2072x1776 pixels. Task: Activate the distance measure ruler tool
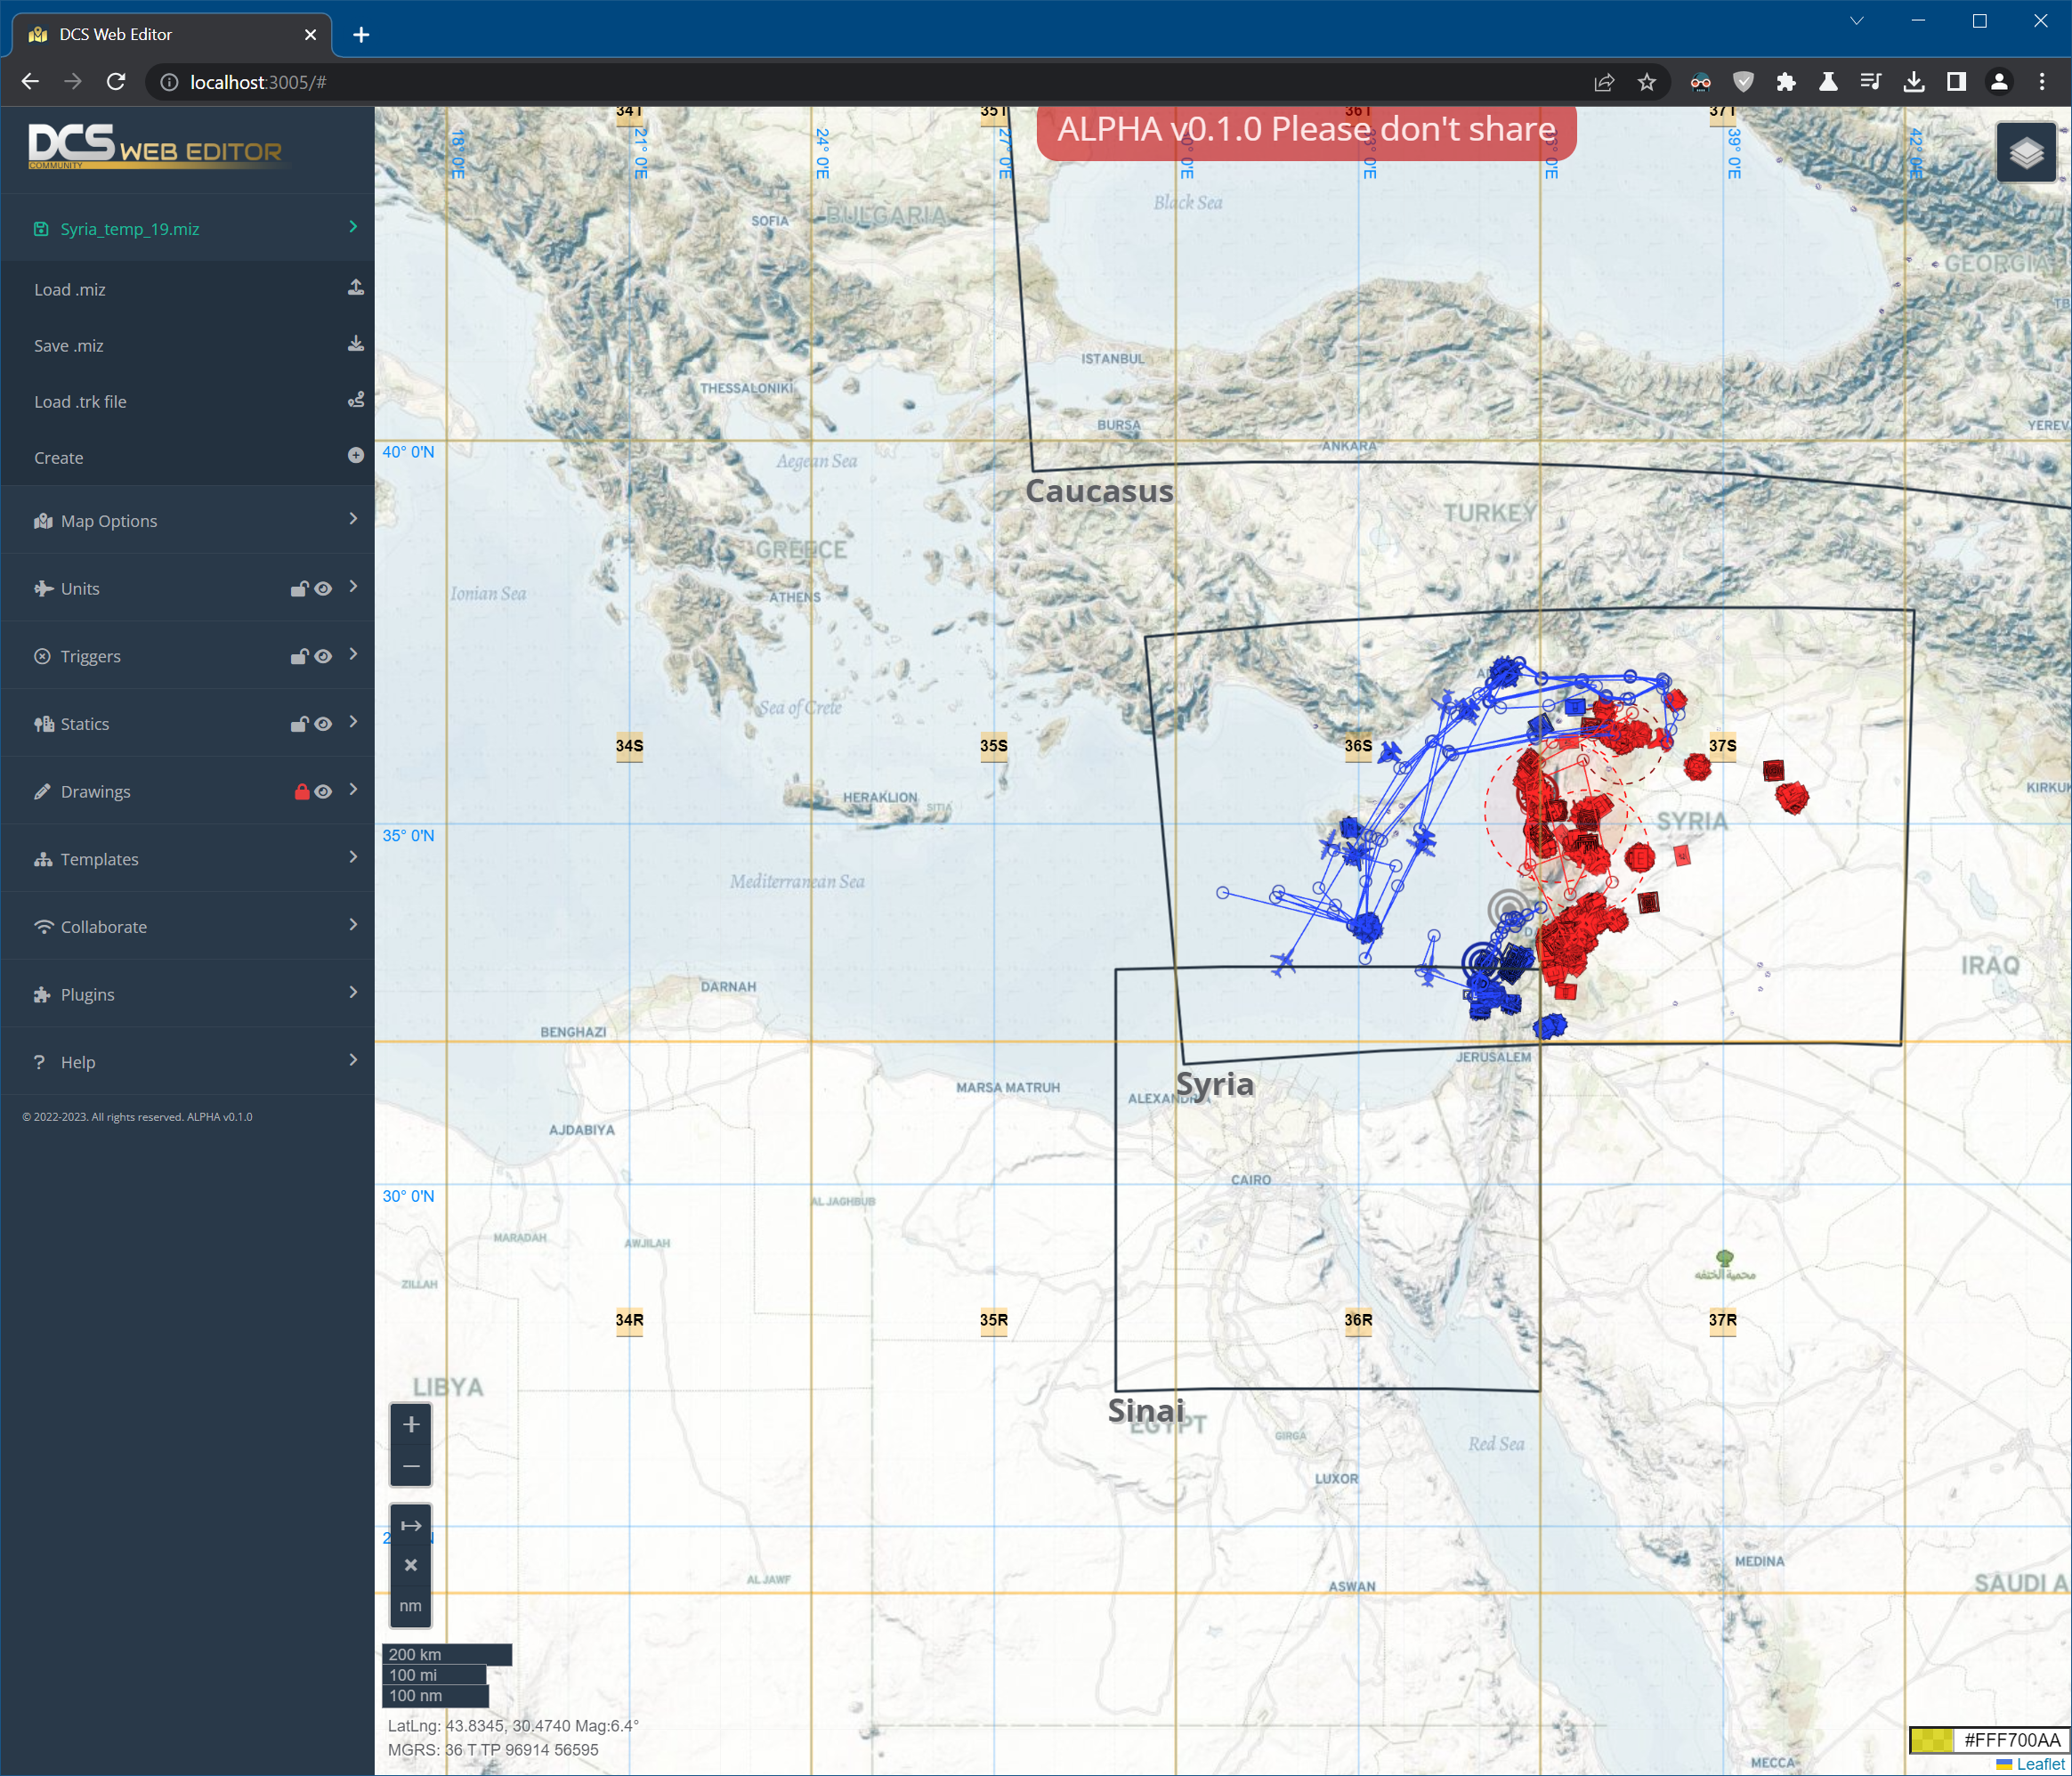410,1525
